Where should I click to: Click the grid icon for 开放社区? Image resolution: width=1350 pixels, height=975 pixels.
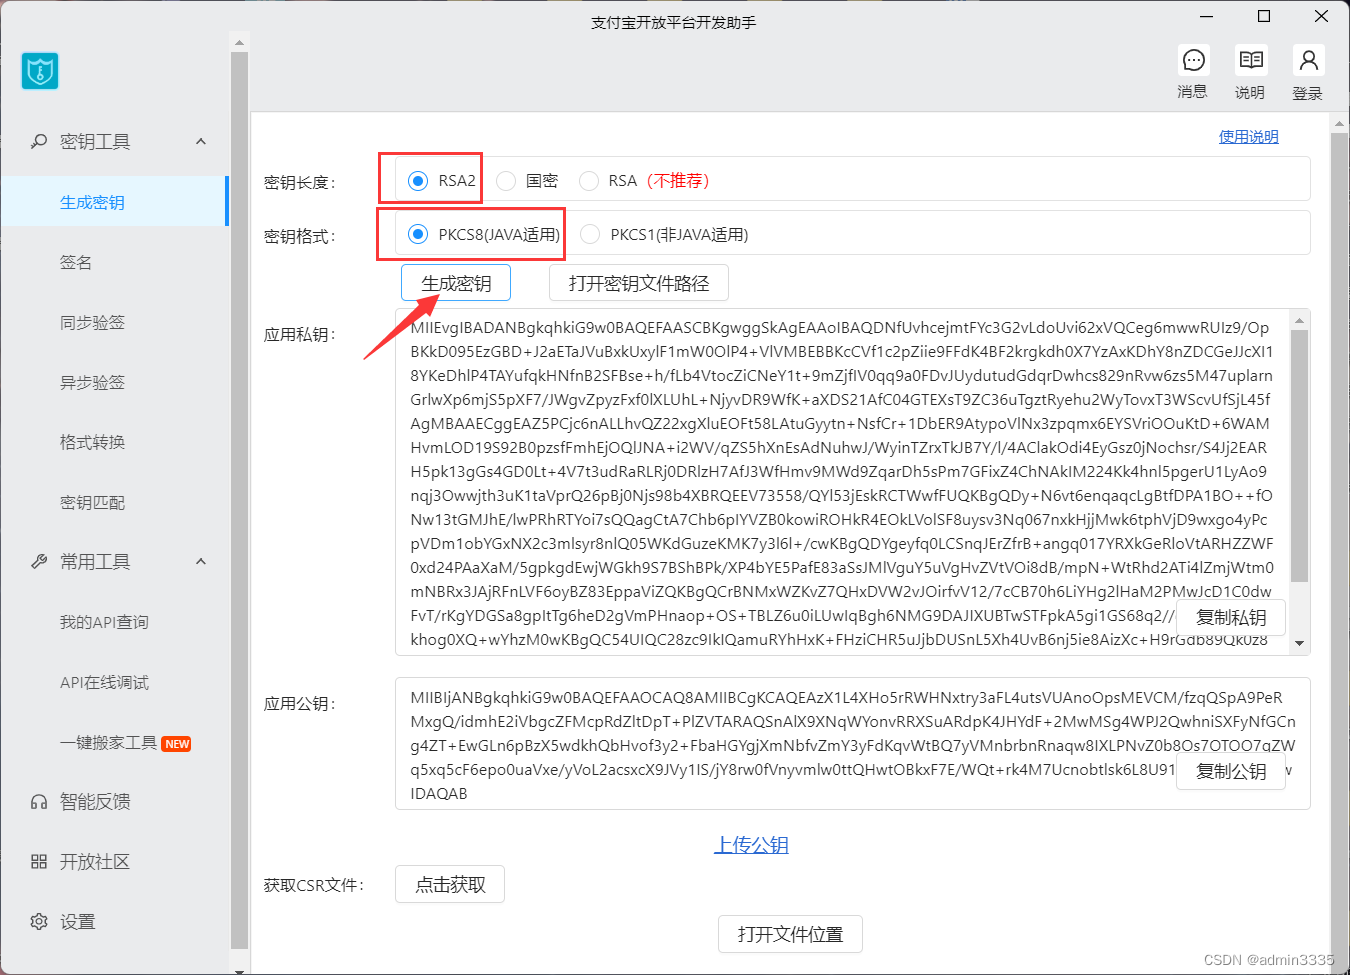39,862
